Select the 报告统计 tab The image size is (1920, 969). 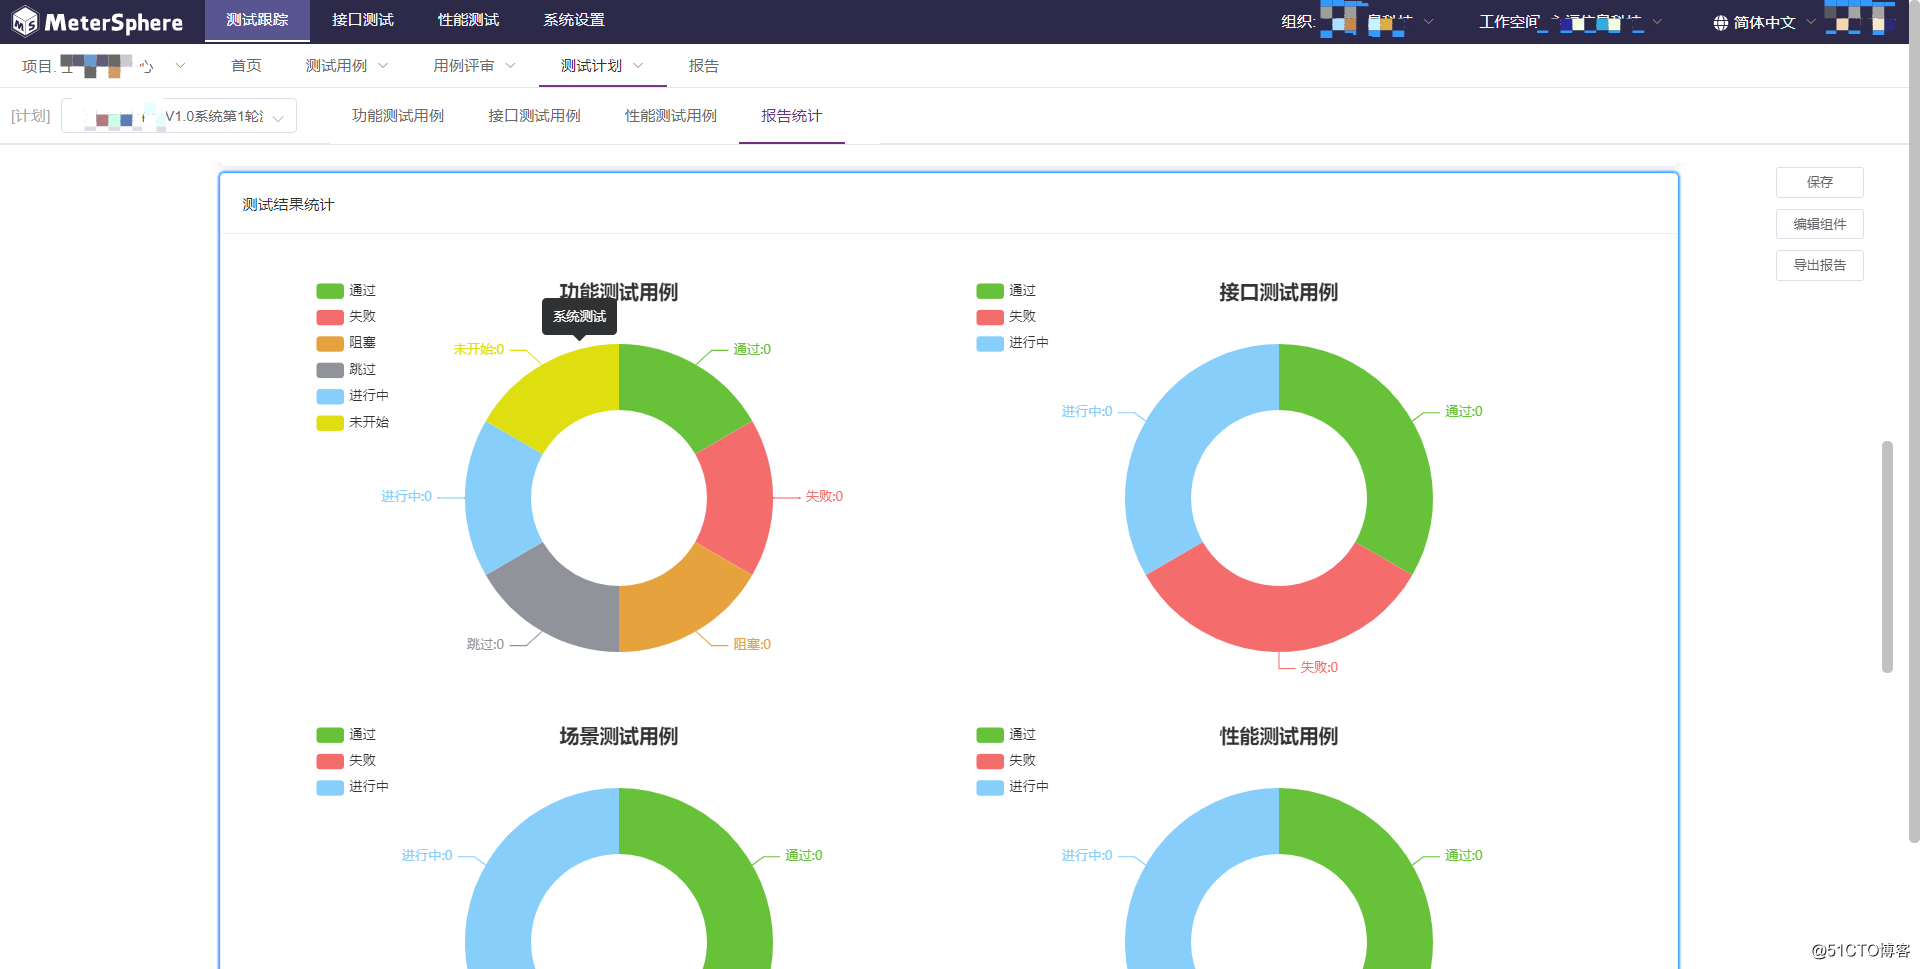792,116
